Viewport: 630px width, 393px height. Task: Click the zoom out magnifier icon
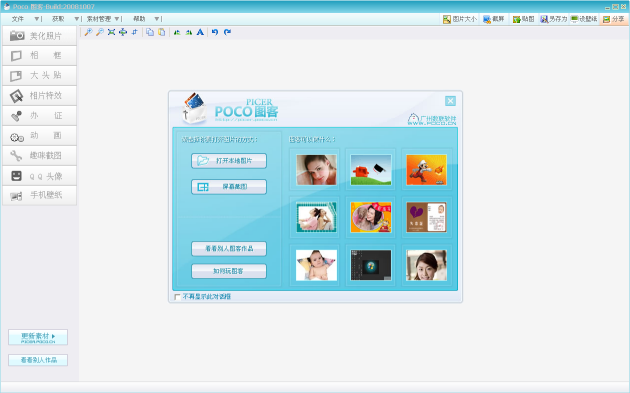click(100, 32)
